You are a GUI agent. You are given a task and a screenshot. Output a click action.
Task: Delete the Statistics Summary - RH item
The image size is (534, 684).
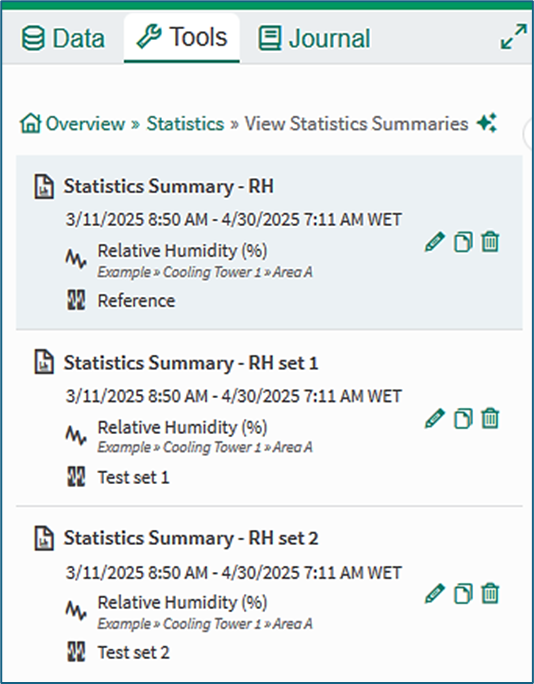[490, 242]
